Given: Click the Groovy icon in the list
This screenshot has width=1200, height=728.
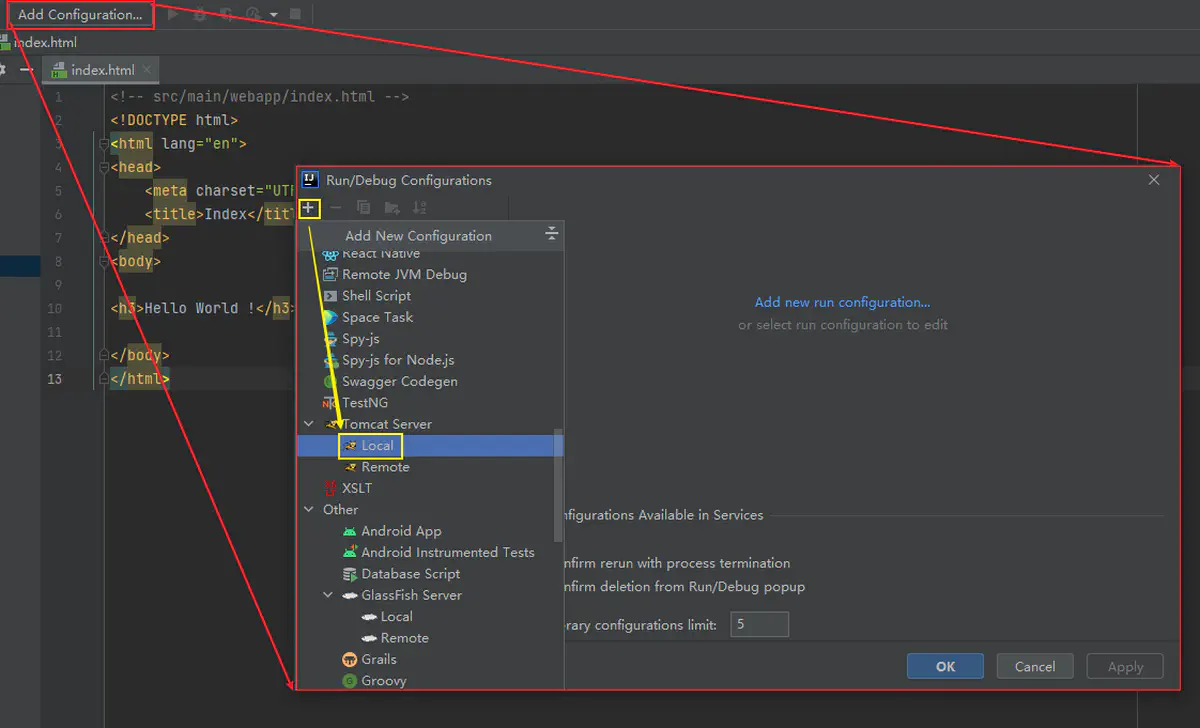Looking at the screenshot, I should [349, 681].
